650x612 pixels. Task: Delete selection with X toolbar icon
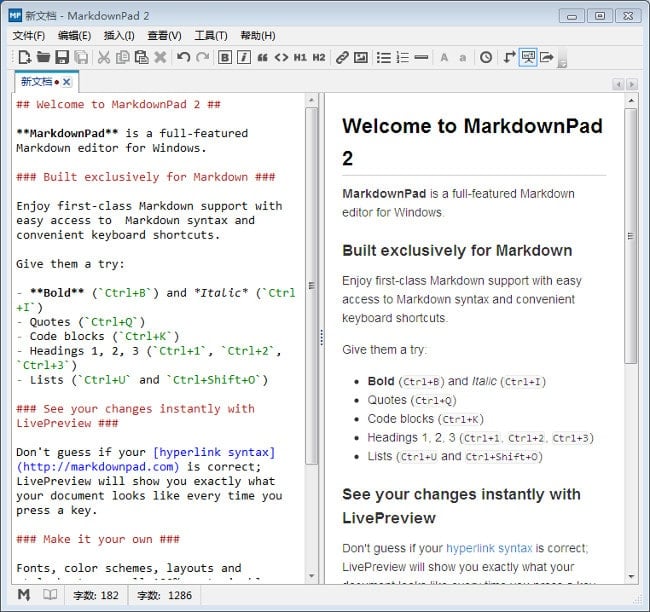click(160, 57)
